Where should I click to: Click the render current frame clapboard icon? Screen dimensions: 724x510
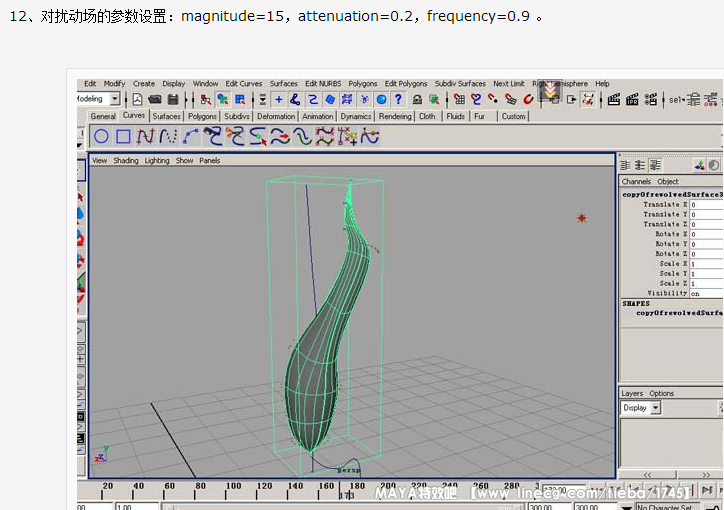tap(614, 100)
